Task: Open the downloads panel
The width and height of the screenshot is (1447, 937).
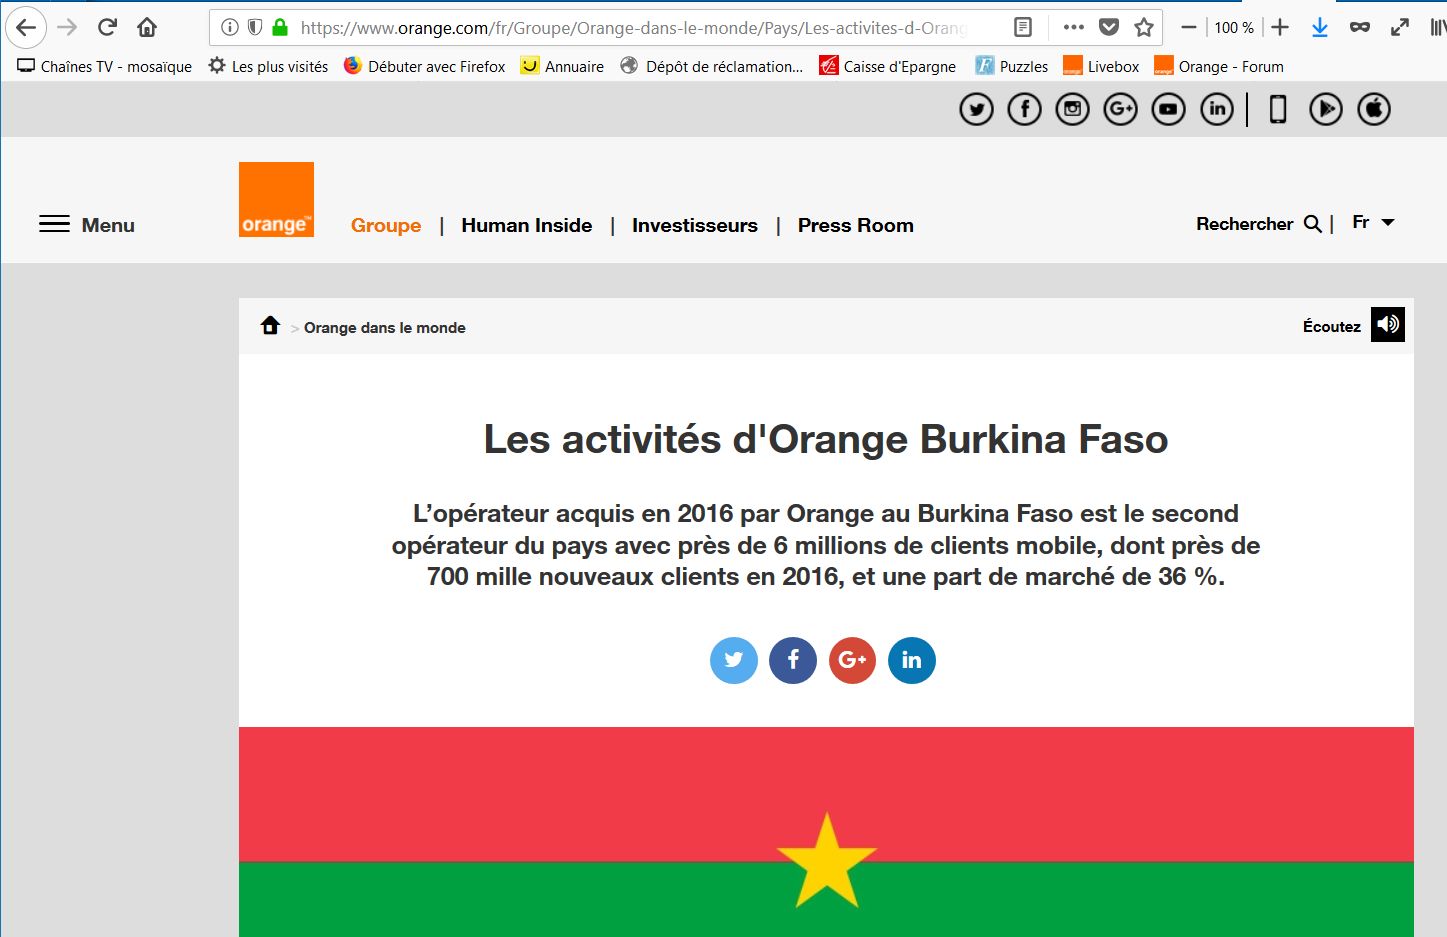Action: click(x=1320, y=28)
